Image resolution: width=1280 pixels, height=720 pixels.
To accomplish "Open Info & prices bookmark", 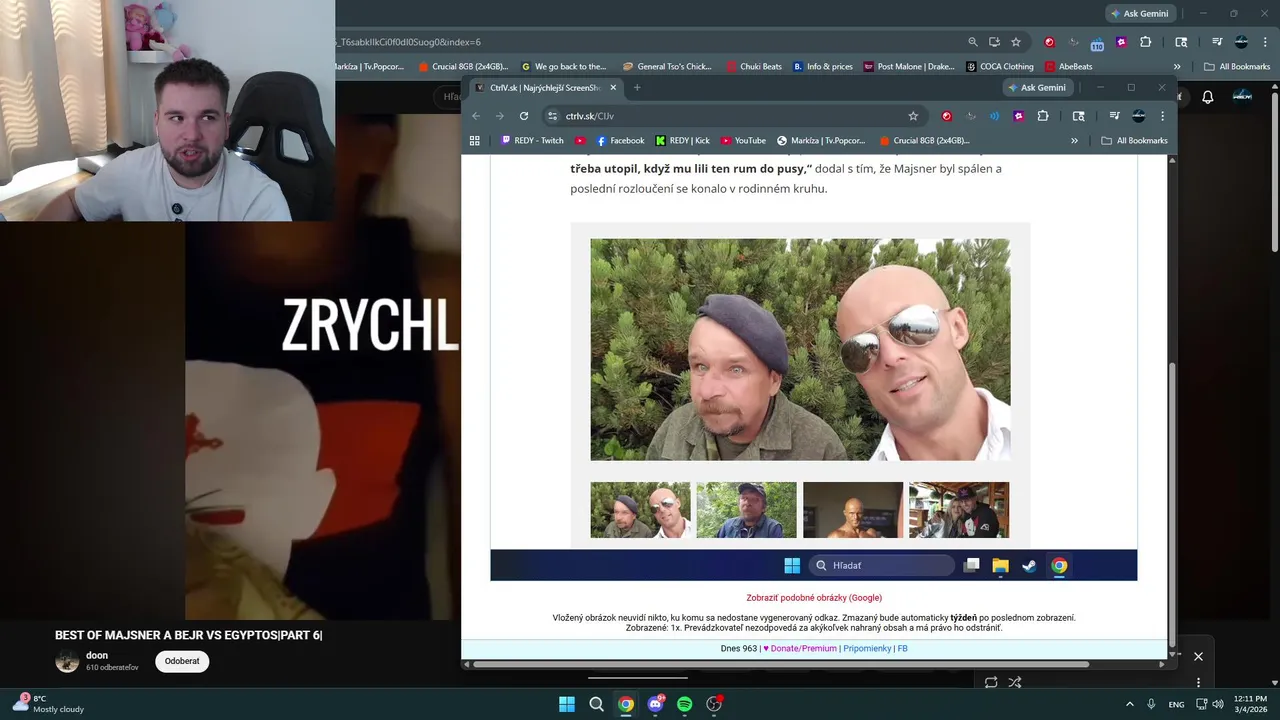I will pyautogui.click(x=823, y=67).
